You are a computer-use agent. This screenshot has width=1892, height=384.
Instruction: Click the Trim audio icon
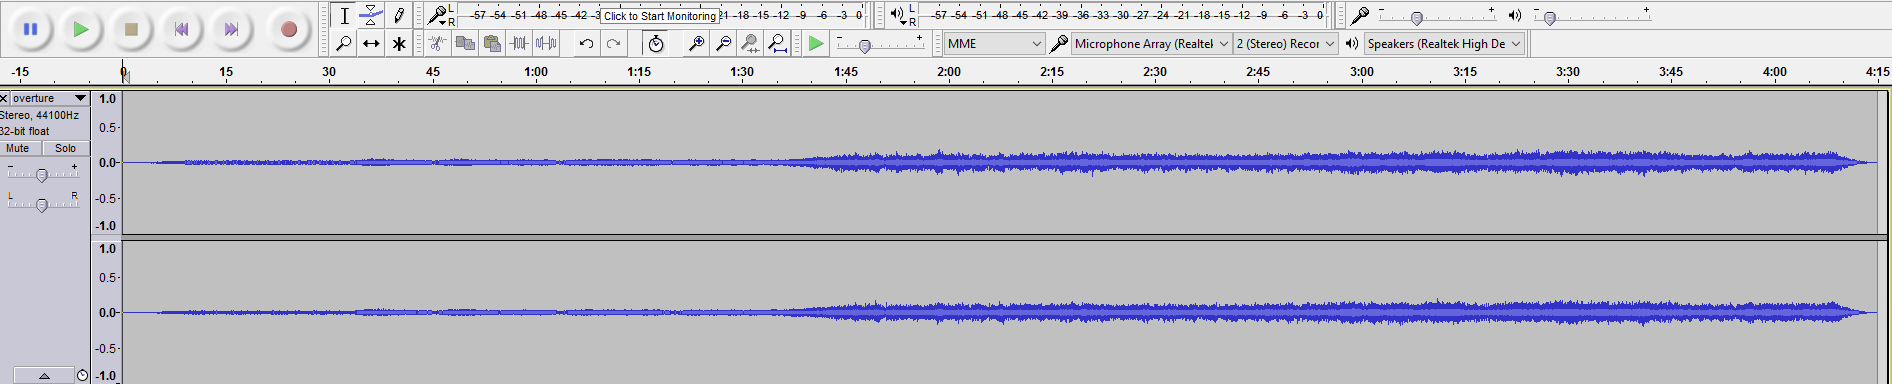(519, 43)
